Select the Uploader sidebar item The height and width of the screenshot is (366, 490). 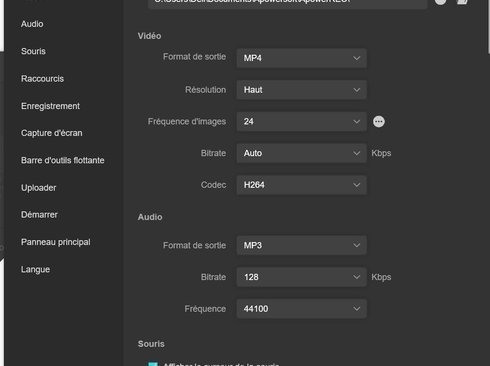(39, 188)
